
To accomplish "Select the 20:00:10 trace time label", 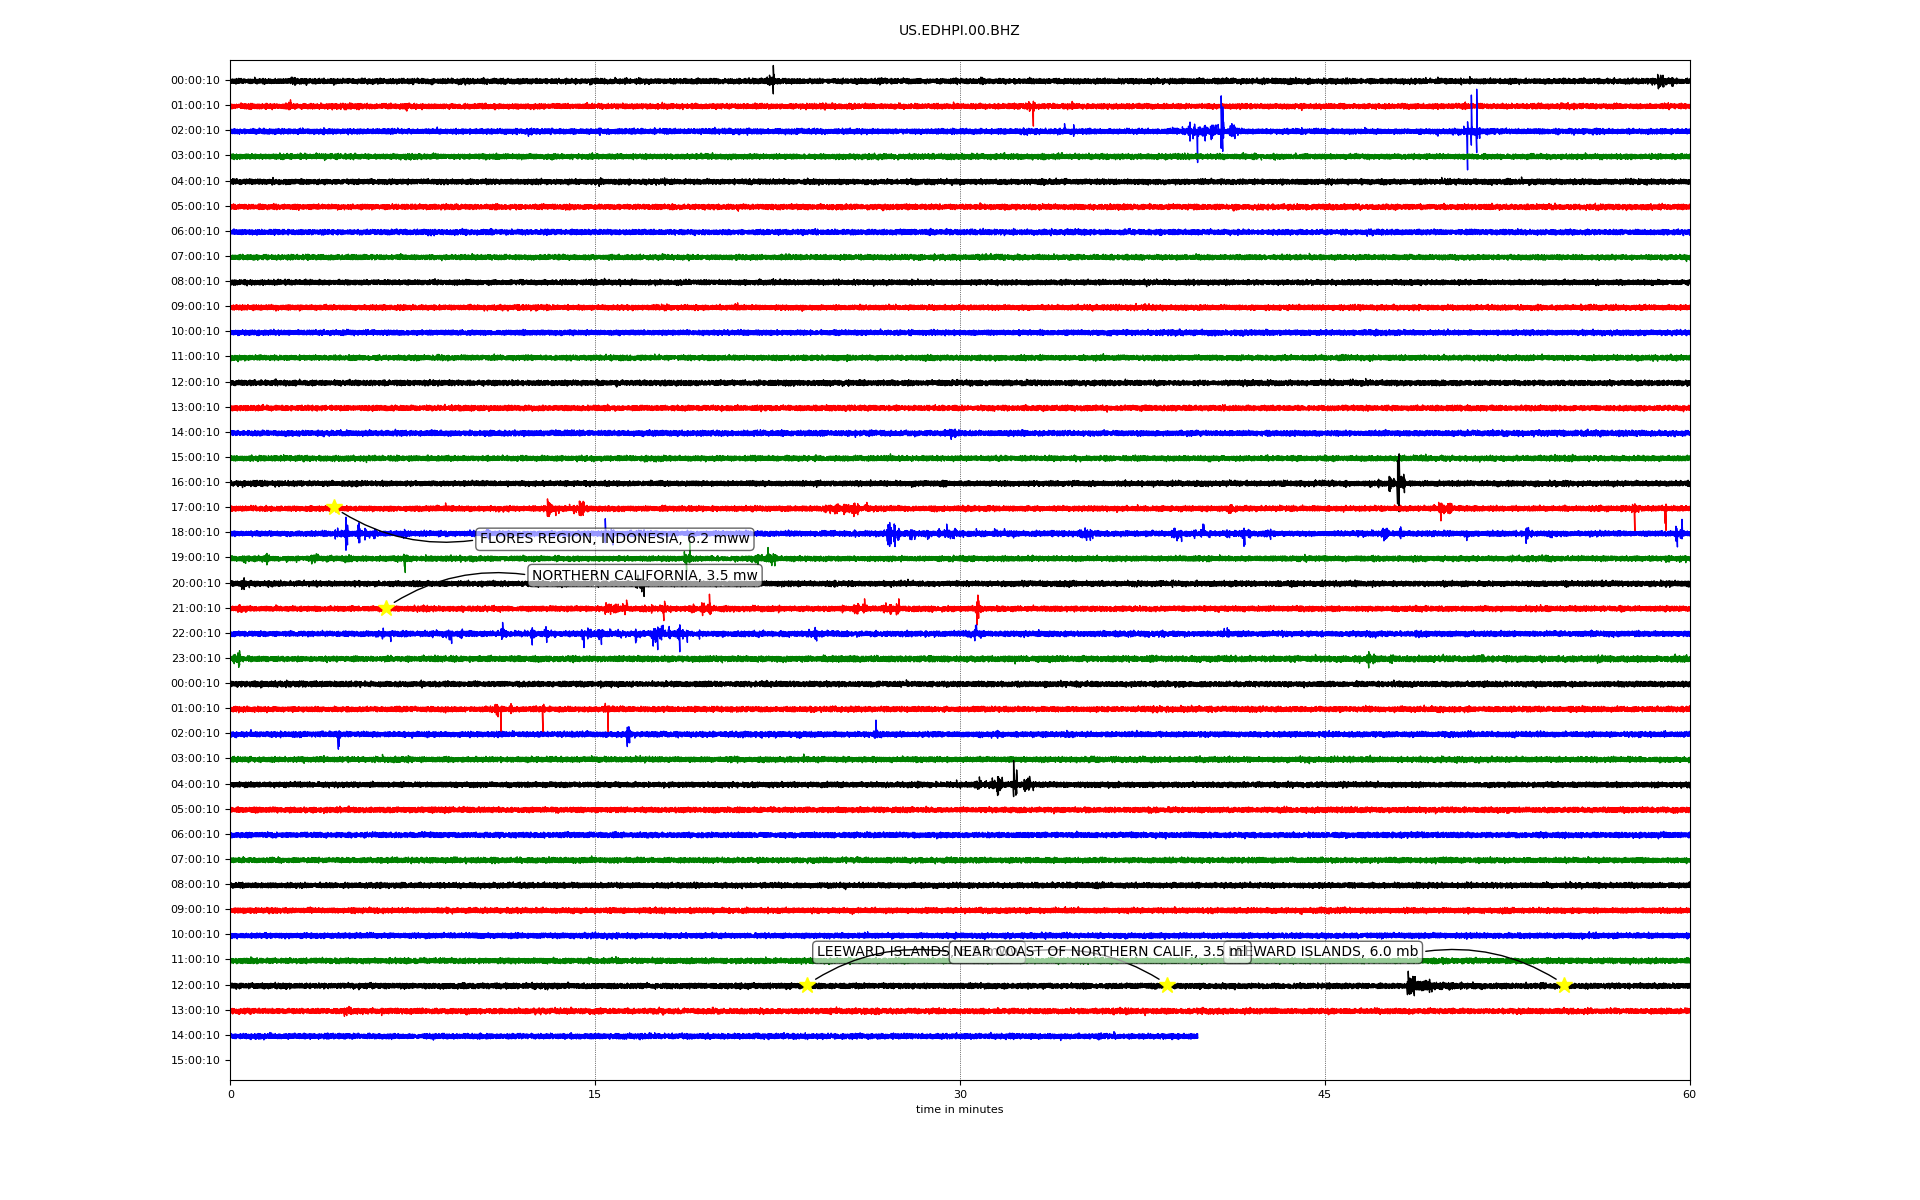I will click(x=195, y=584).
